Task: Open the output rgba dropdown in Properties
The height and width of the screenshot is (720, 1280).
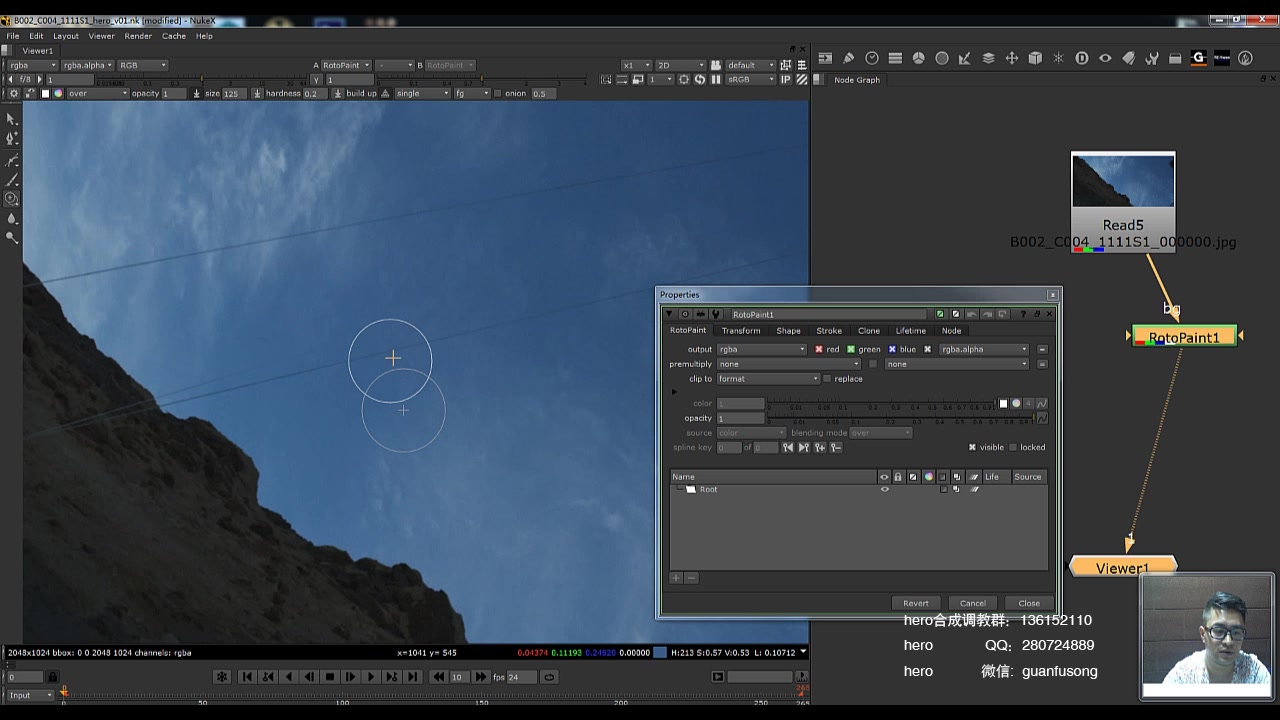Action: click(761, 350)
